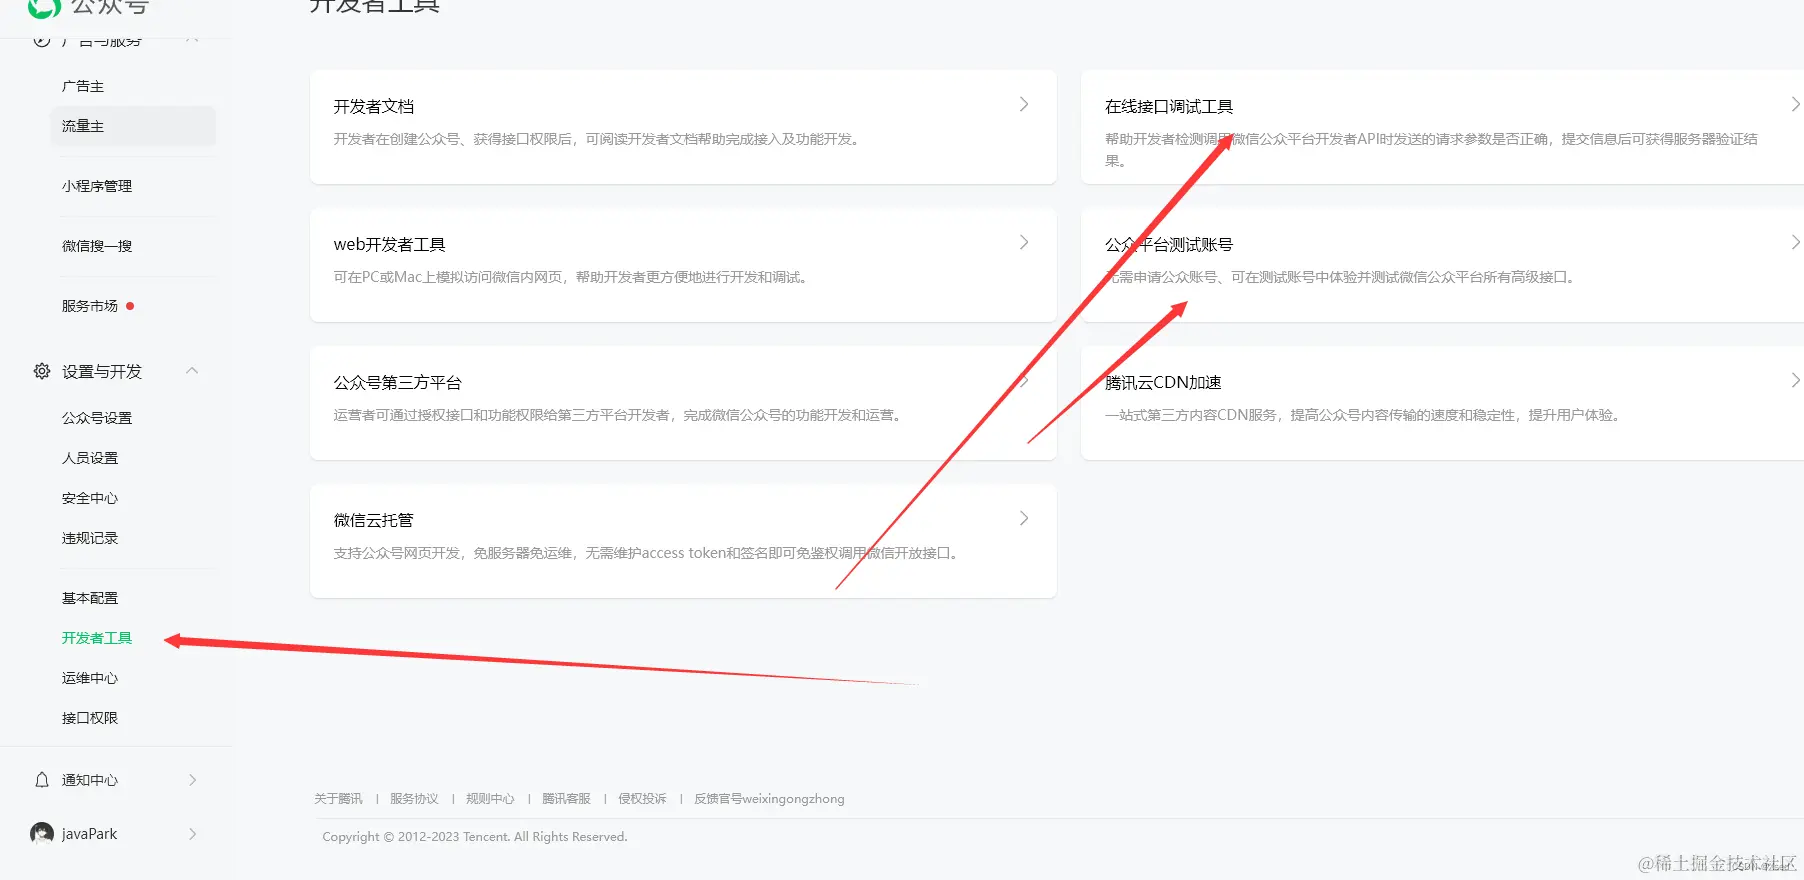Click the javaPark account name
Screen dimensions: 1804x880
89,834
